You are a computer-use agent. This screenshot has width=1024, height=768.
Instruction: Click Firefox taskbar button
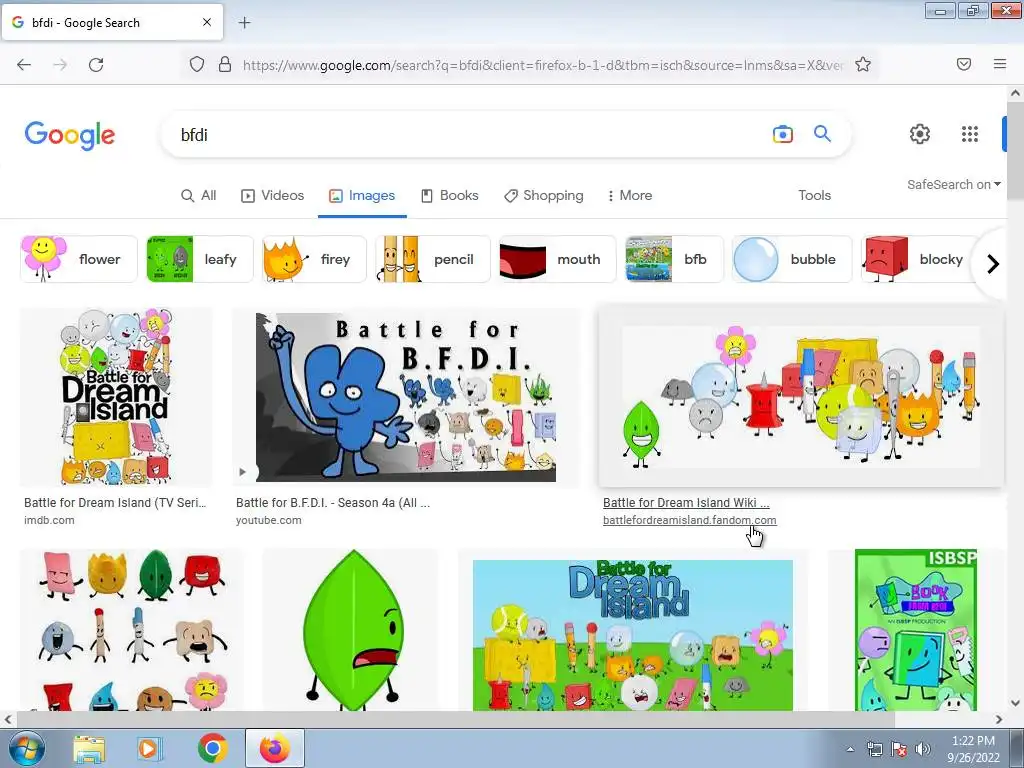click(275, 748)
